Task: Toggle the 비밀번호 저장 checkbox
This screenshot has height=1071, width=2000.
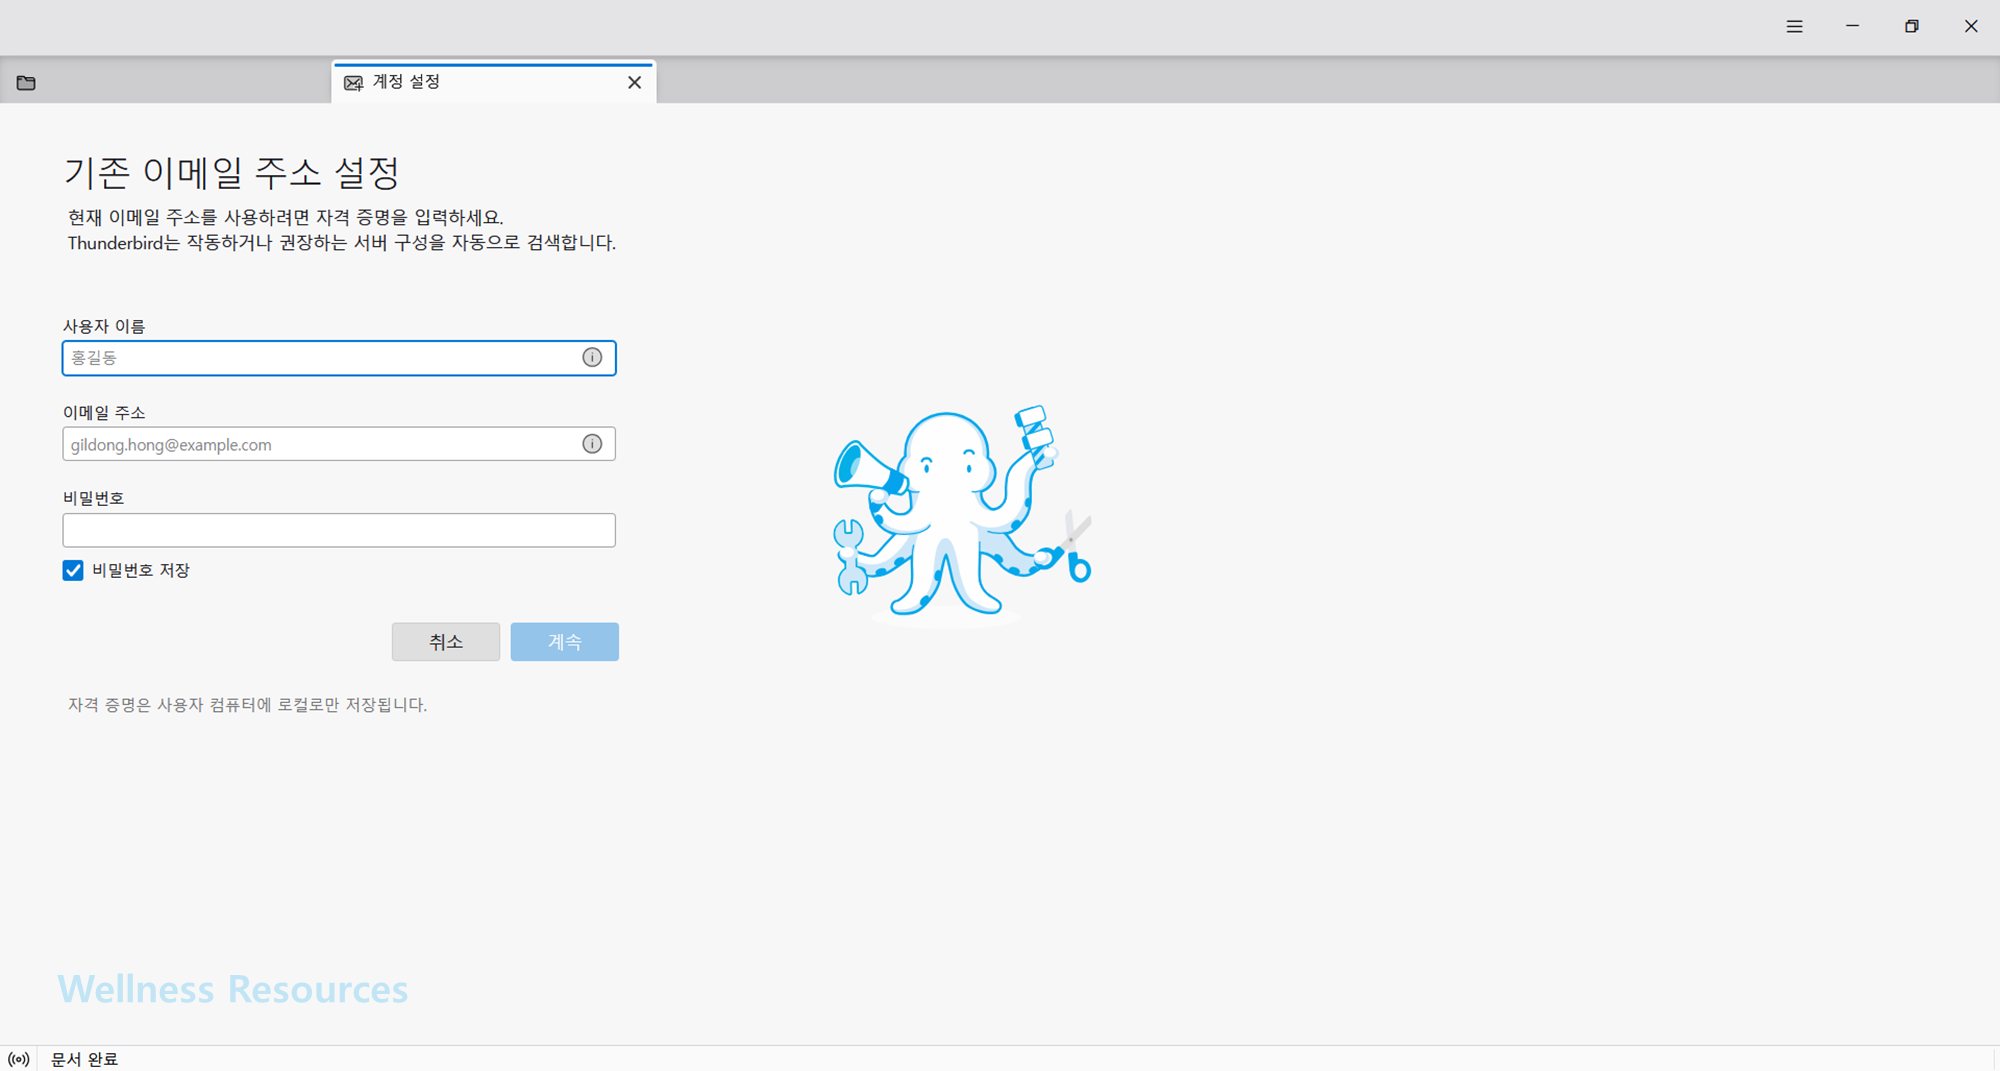Action: pos(73,570)
